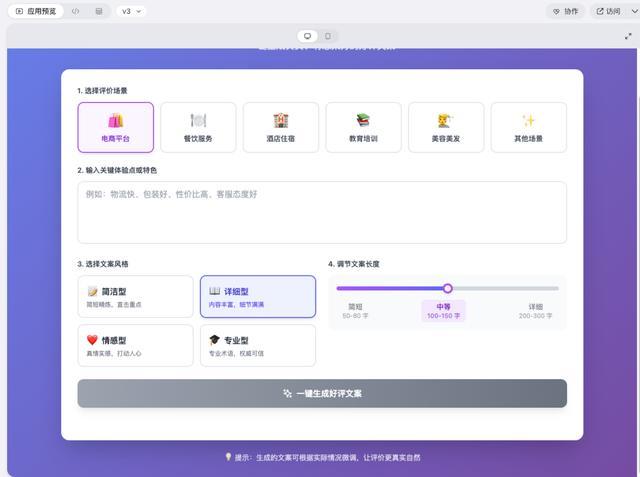Switch to the code view icon

tap(76, 11)
